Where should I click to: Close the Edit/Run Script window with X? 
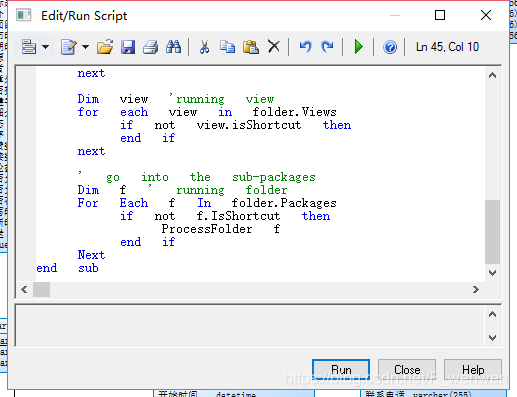click(486, 15)
